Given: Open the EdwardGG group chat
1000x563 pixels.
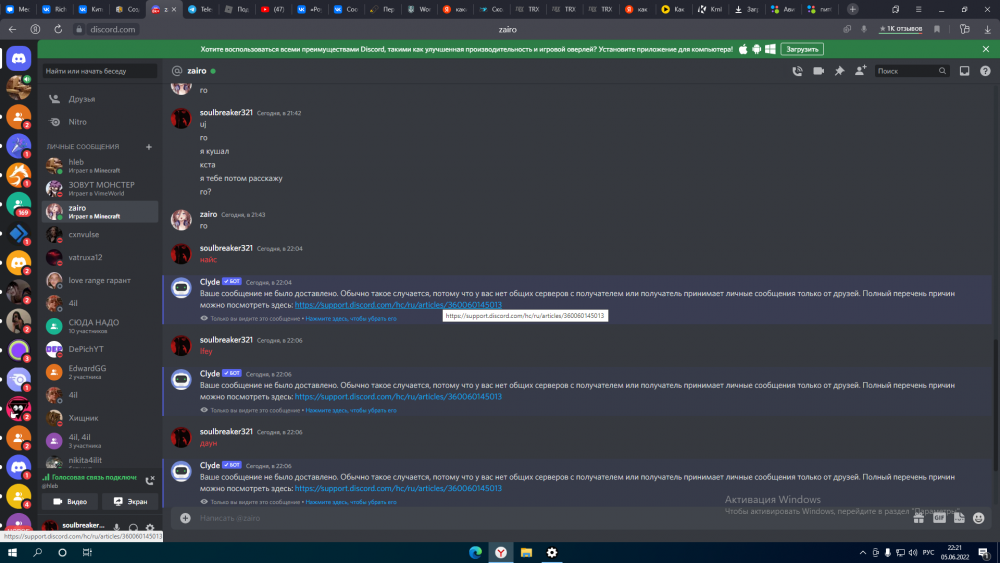Looking at the screenshot, I should click(x=100, y=372).
